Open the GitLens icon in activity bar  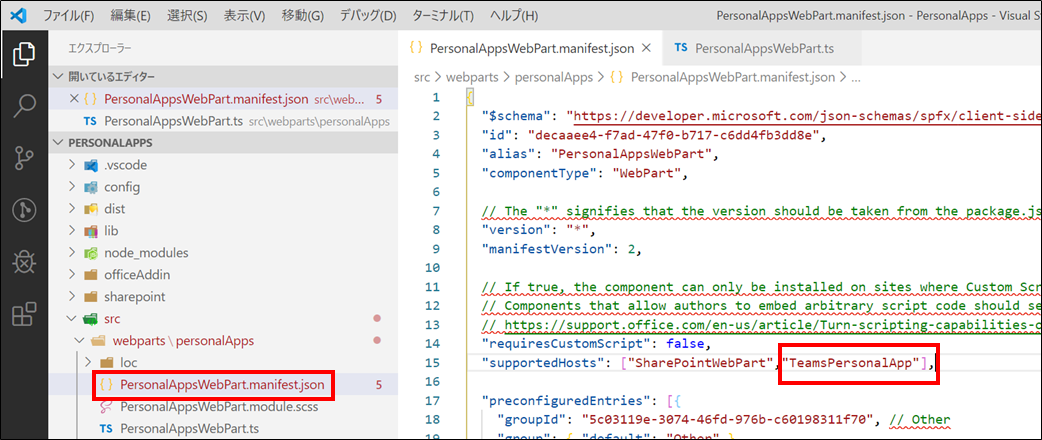pyautogui.click(x=25, y=211)
